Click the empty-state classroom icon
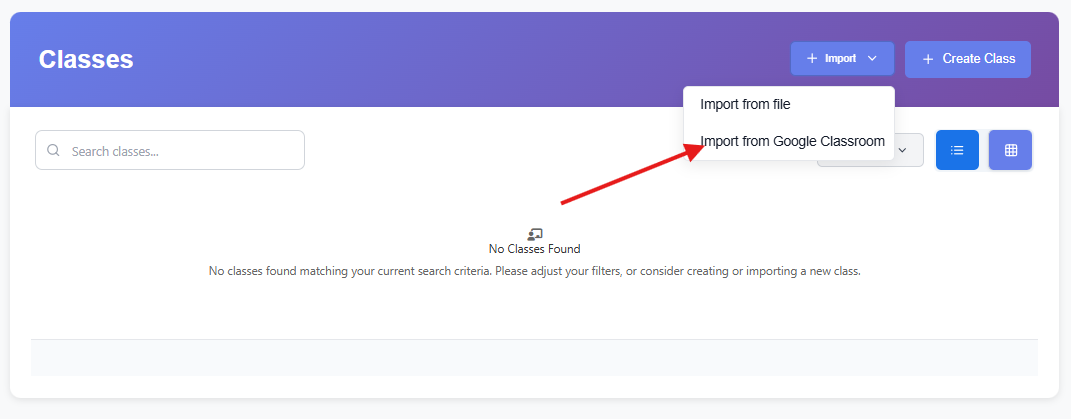Image resolution: width=1071 pixels, height=419 pixels. [x=534, y=234]
